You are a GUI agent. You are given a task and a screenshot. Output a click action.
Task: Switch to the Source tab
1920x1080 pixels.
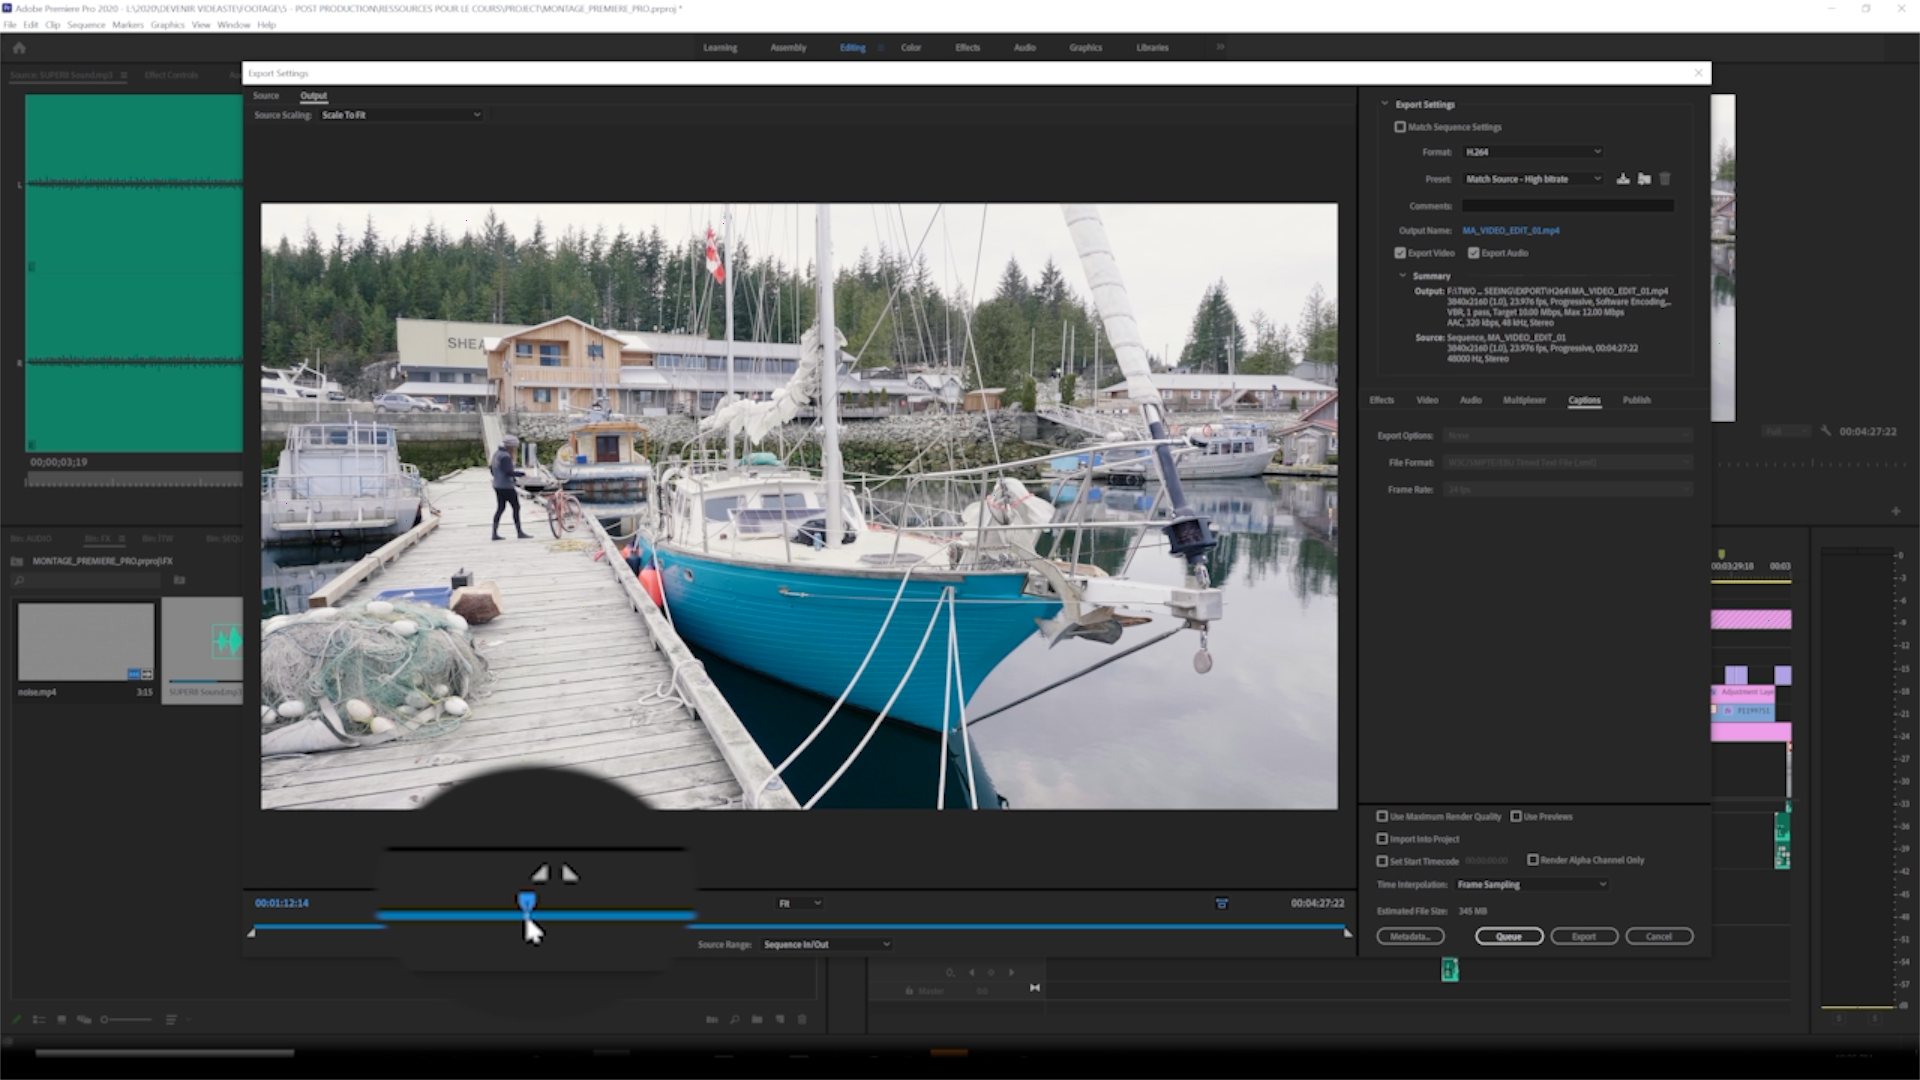click(x=266, y=96)
